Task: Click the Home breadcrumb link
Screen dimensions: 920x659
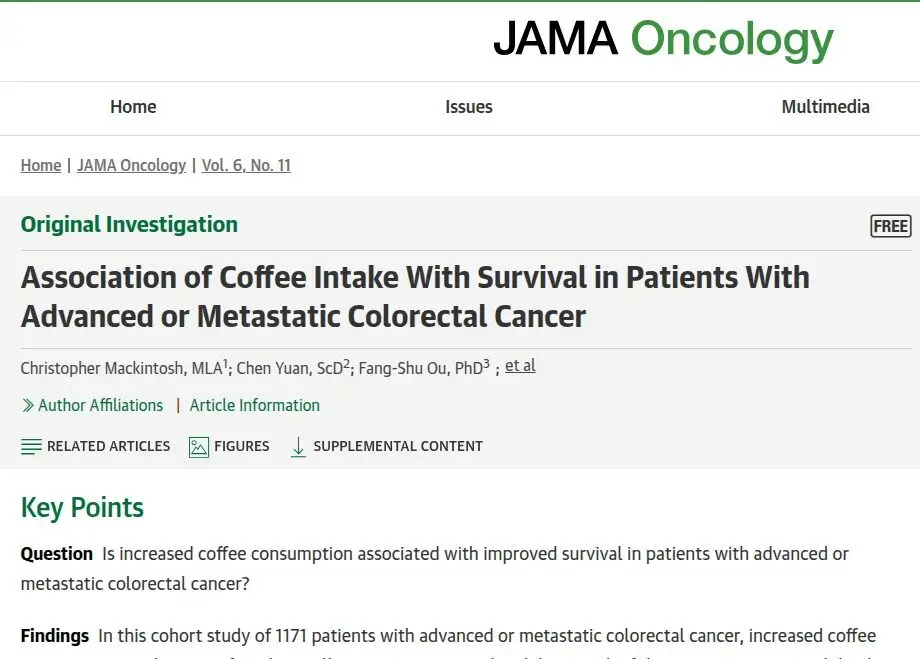Action: 41,165
